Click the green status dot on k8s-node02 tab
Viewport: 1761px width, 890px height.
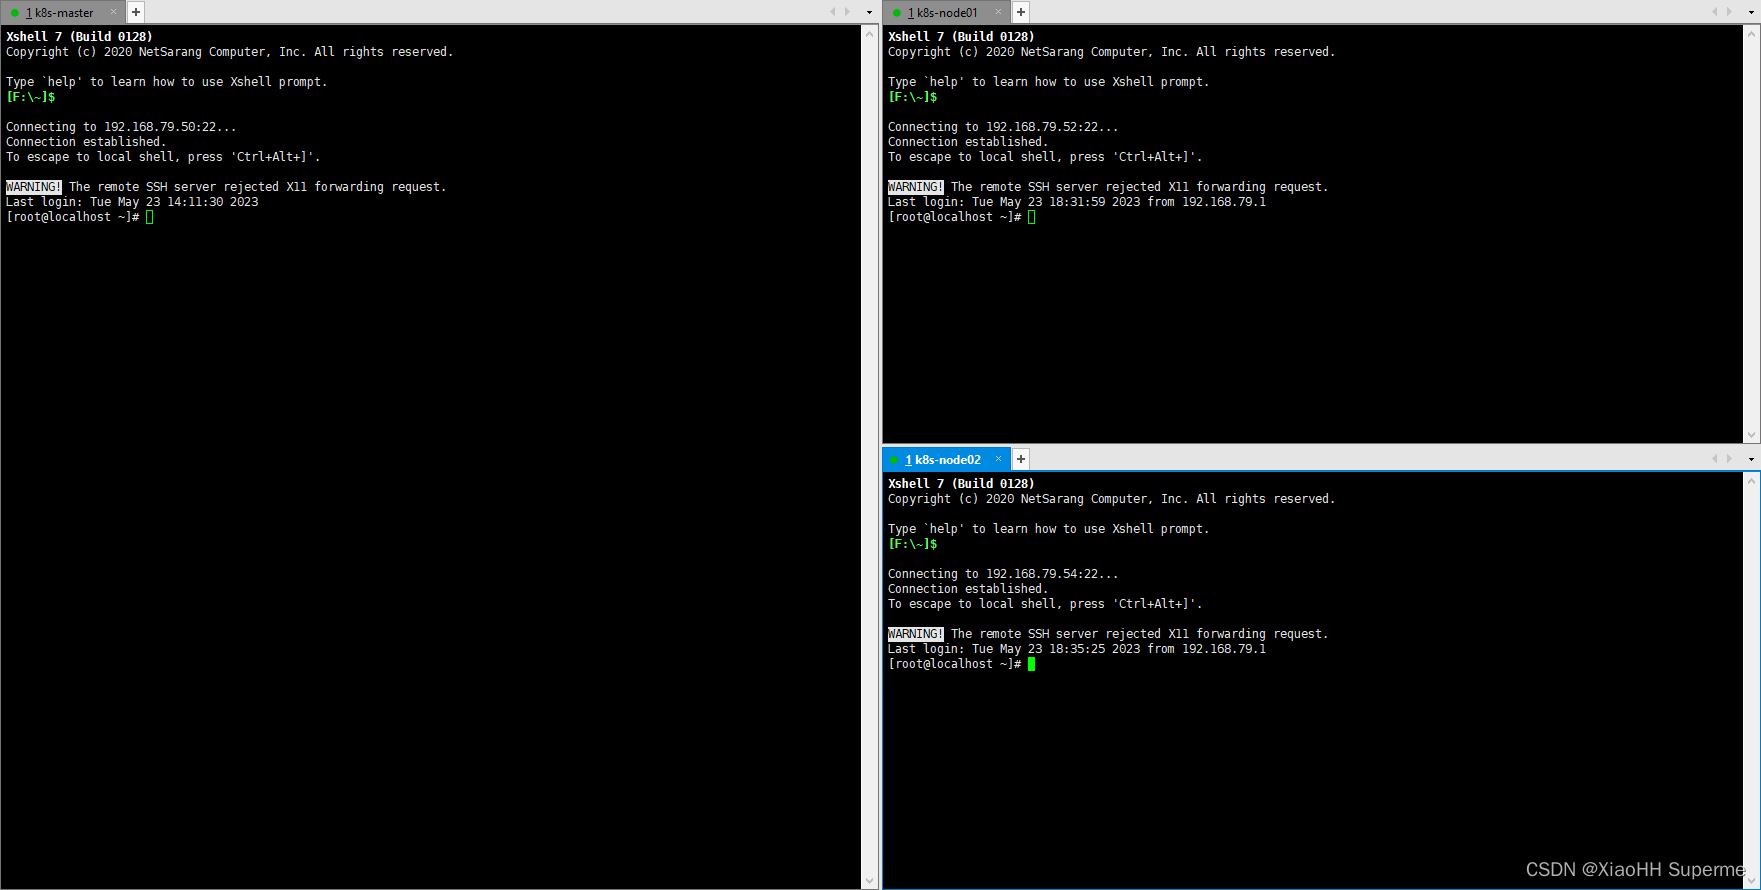(x=894, y=460)
